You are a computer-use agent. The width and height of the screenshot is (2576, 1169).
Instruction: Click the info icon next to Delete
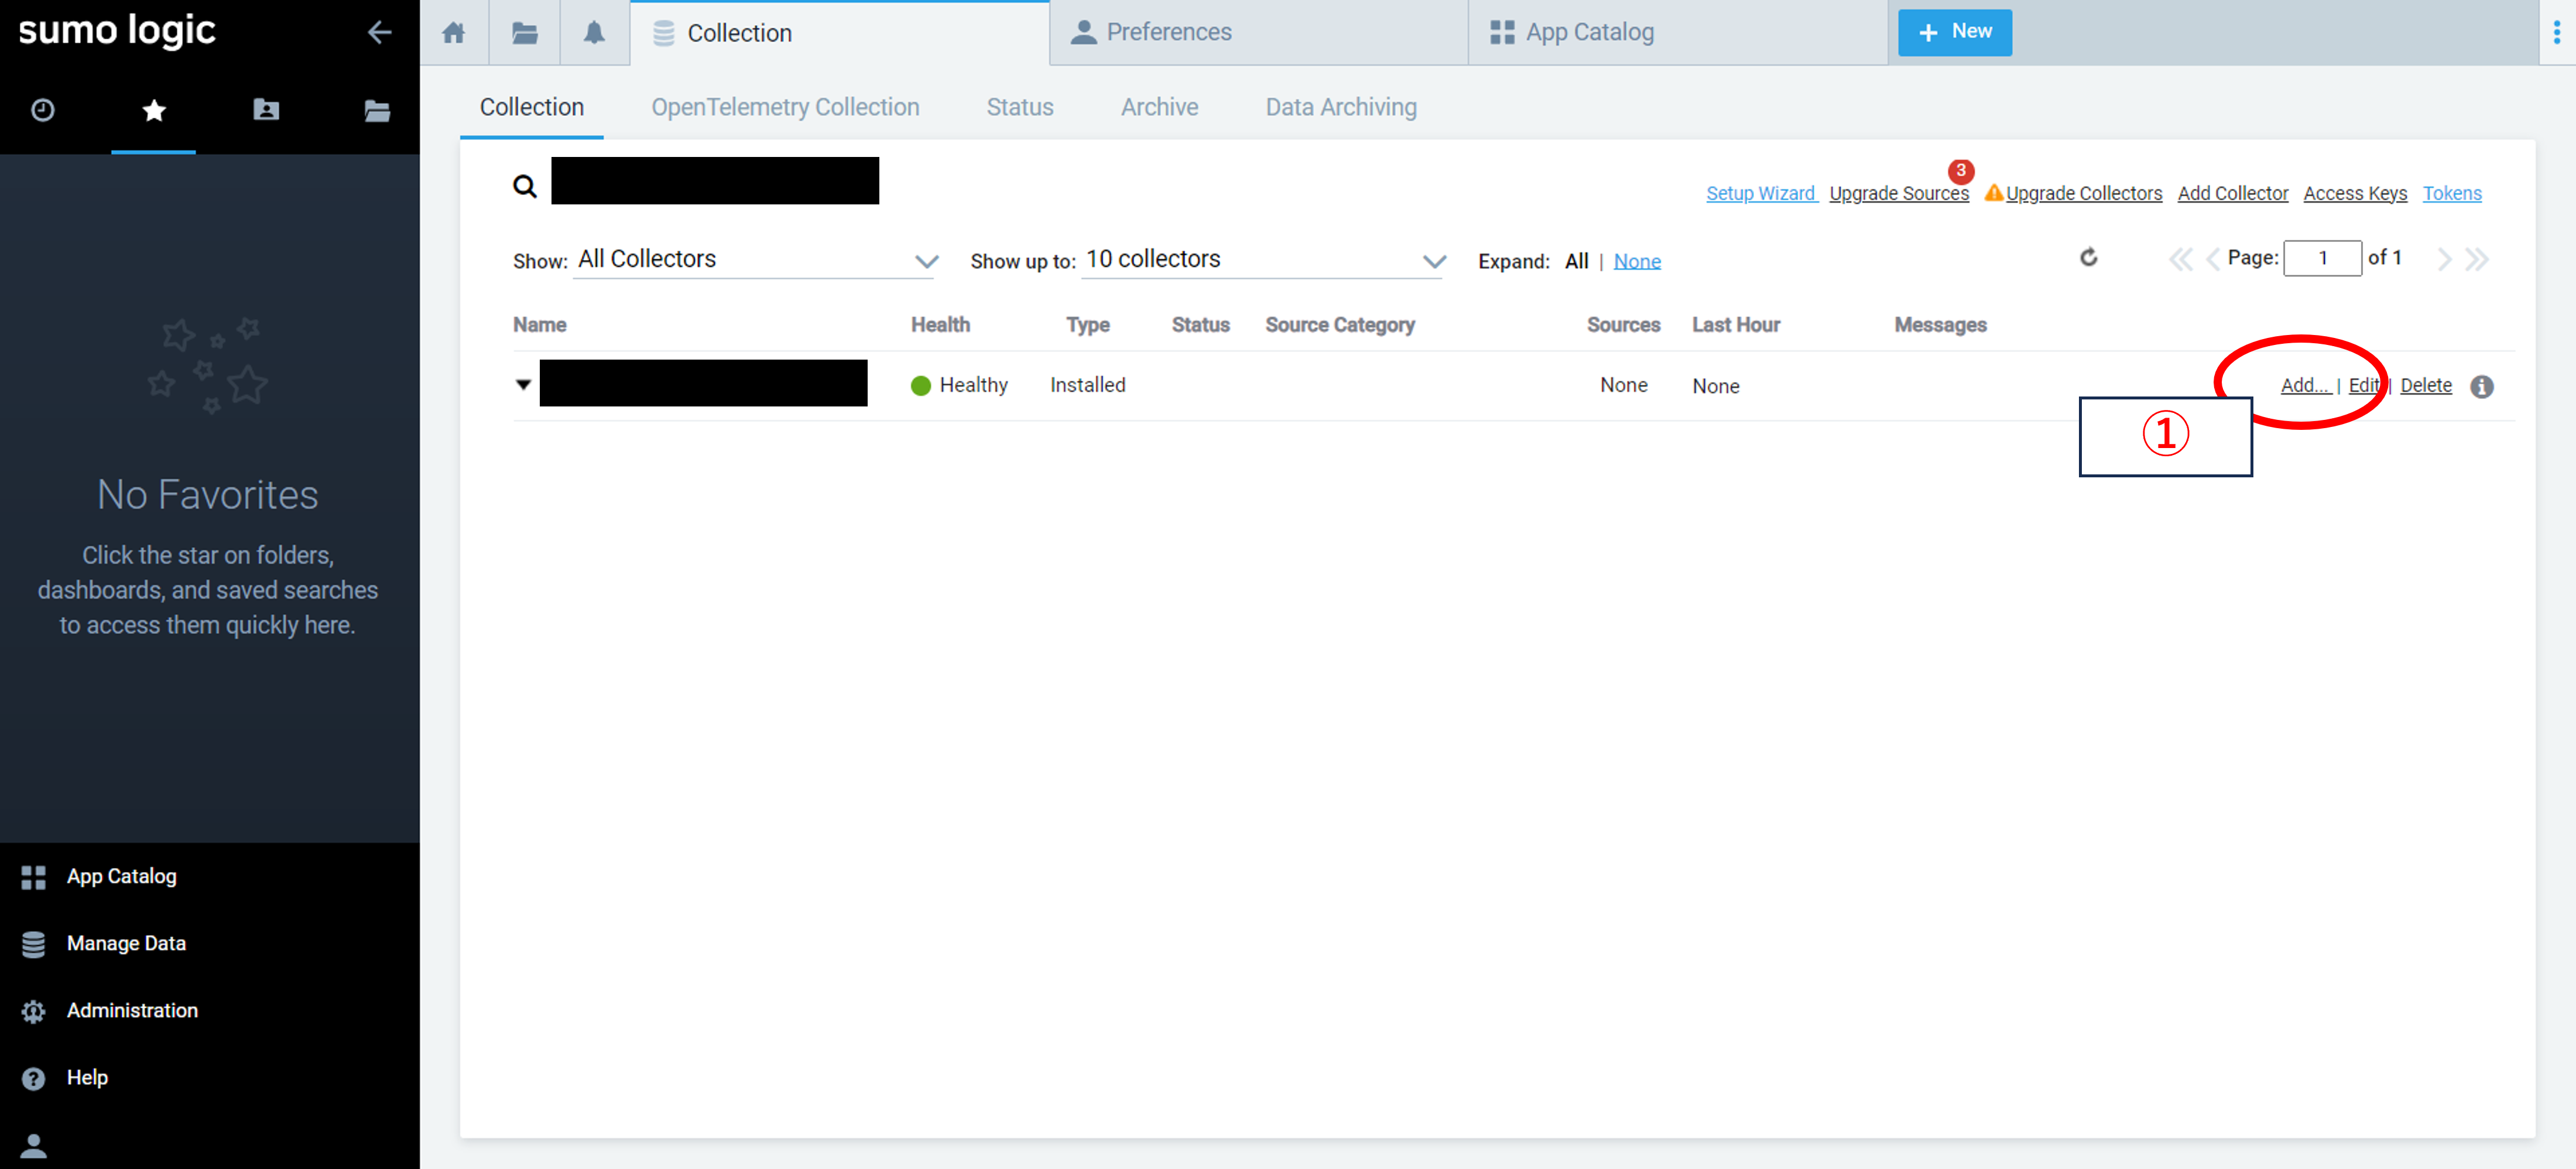(x=2483, y=387)
